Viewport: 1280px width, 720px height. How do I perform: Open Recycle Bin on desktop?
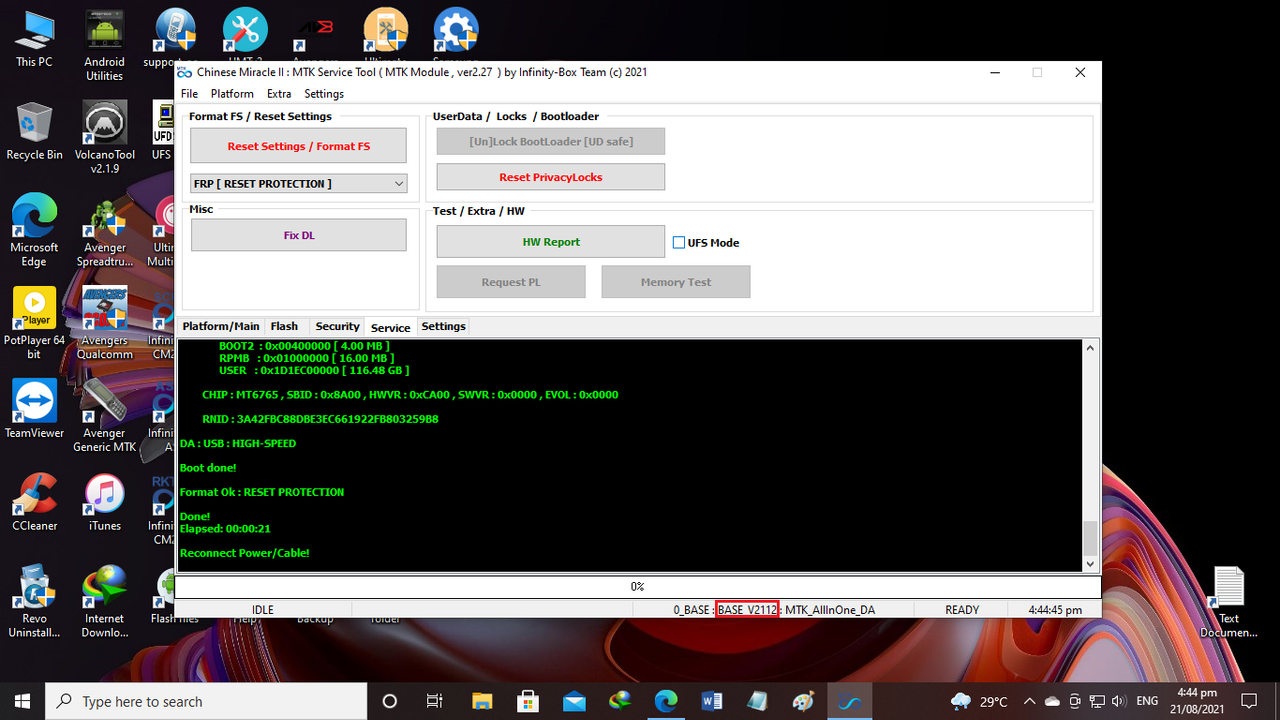(x=34, y=132)
